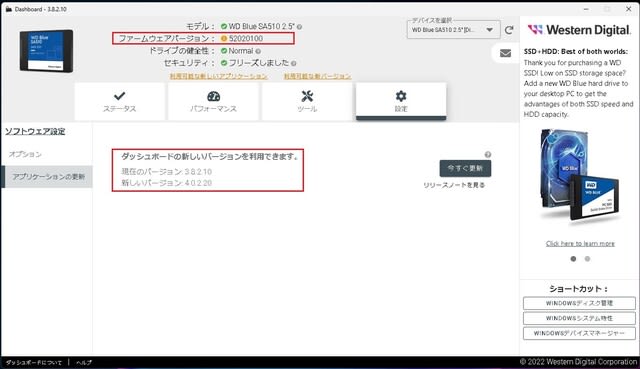
Task: Open the mail envelope notification icon
Action: click(505, 53)
